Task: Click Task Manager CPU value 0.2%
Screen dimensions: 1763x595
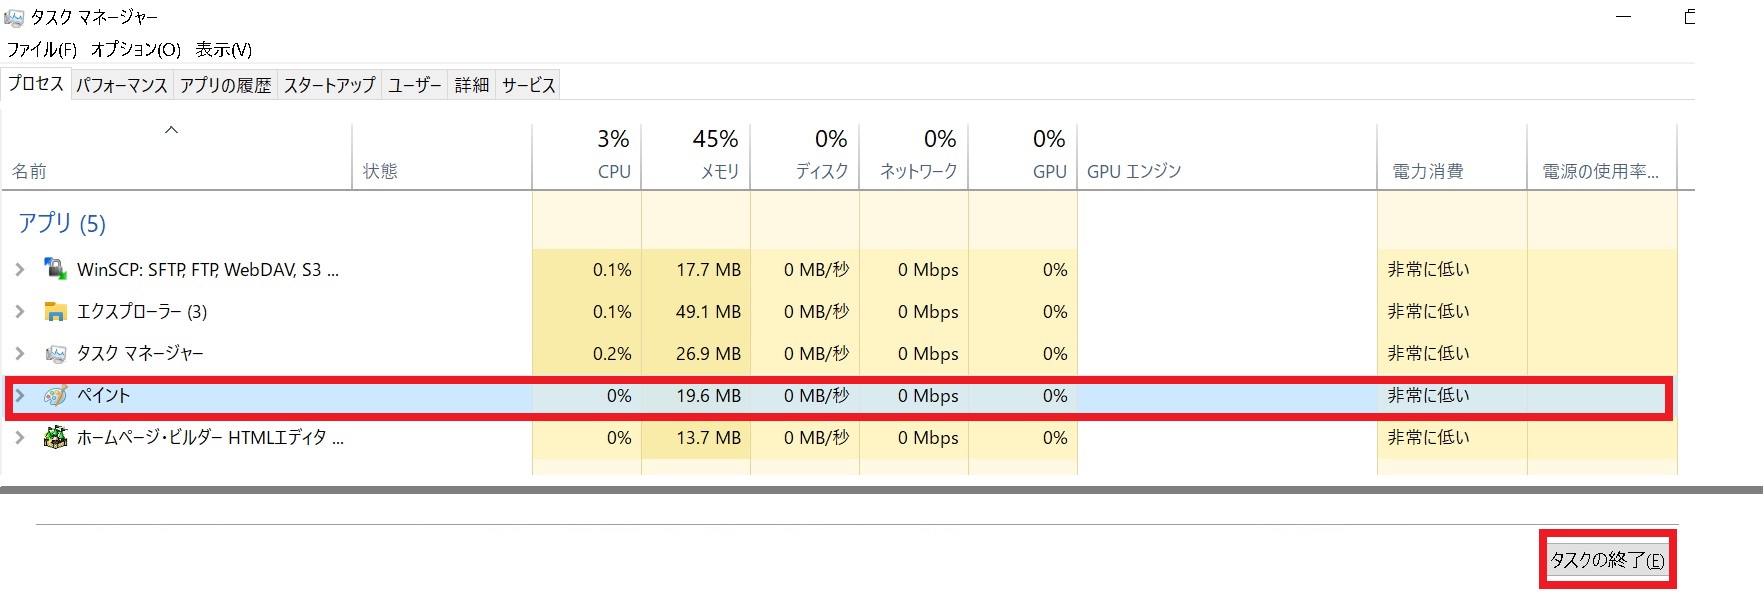Action: pyautogui.click(x=612, y=353)
